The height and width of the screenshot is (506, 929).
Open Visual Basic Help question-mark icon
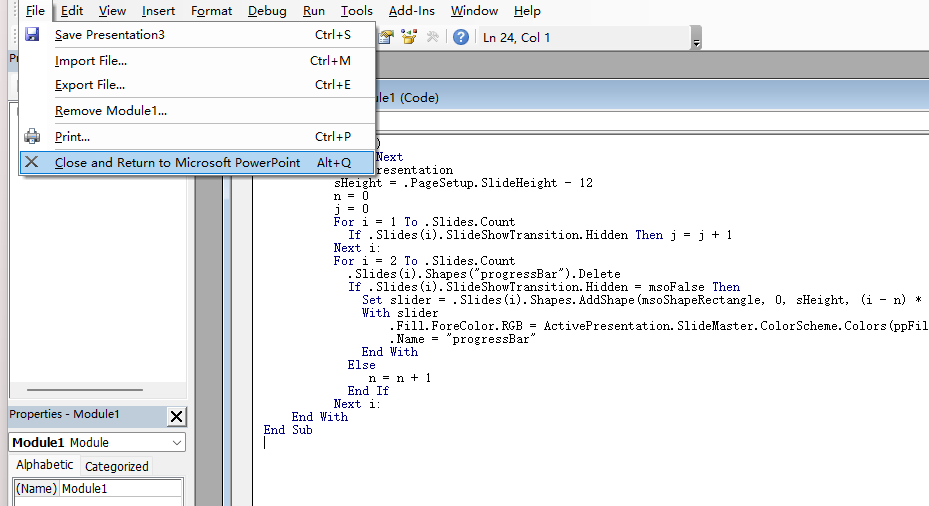click(x=460, y=37)
